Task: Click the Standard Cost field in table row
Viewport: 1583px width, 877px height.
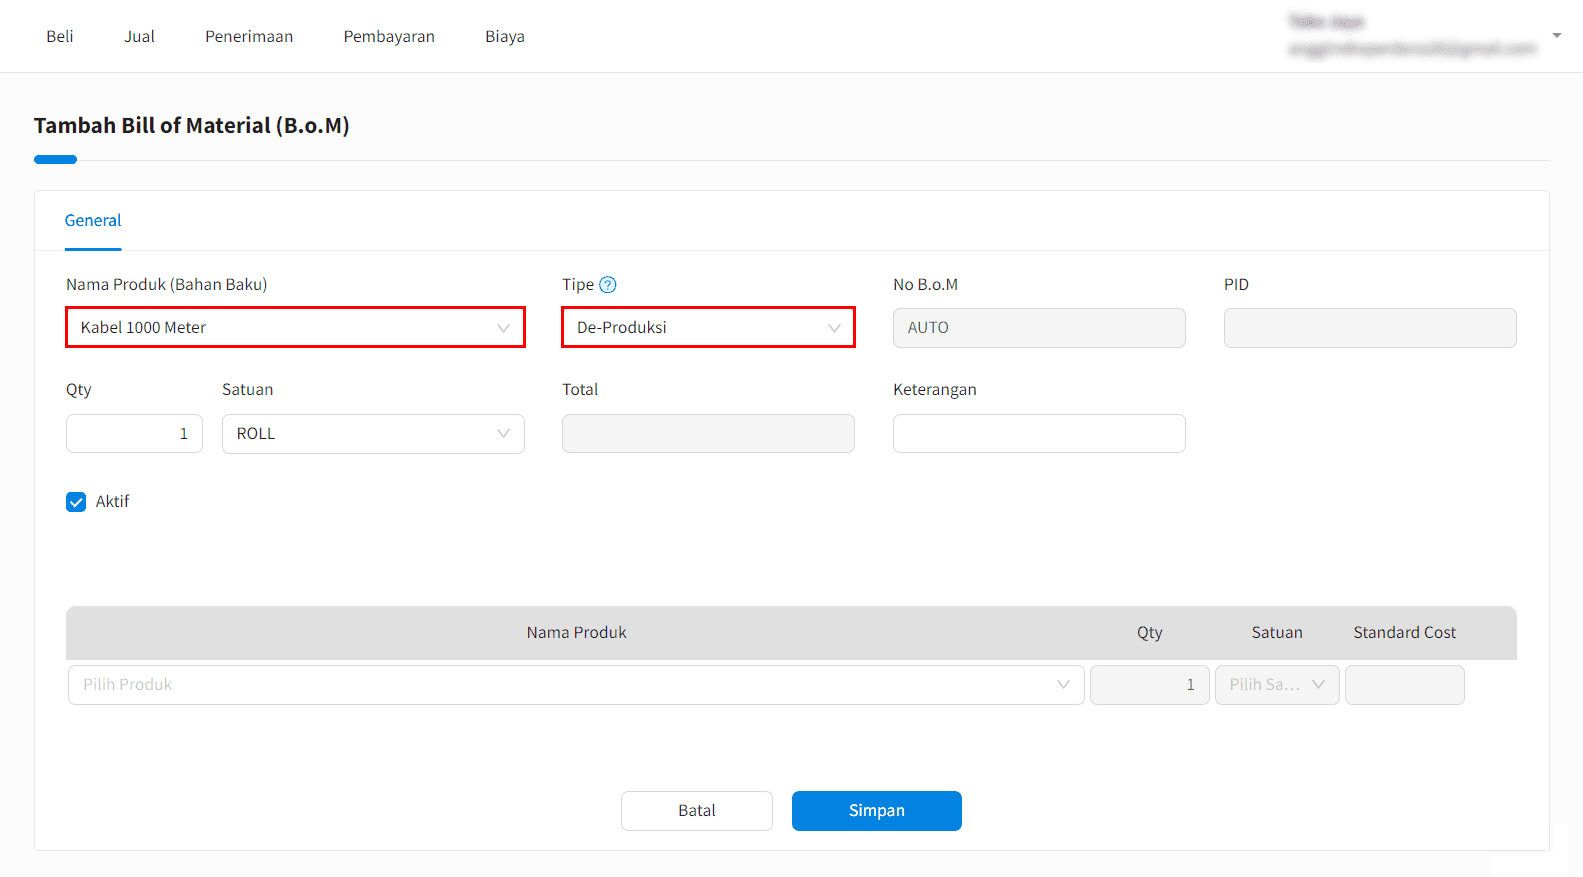Action: (1404, 685)
